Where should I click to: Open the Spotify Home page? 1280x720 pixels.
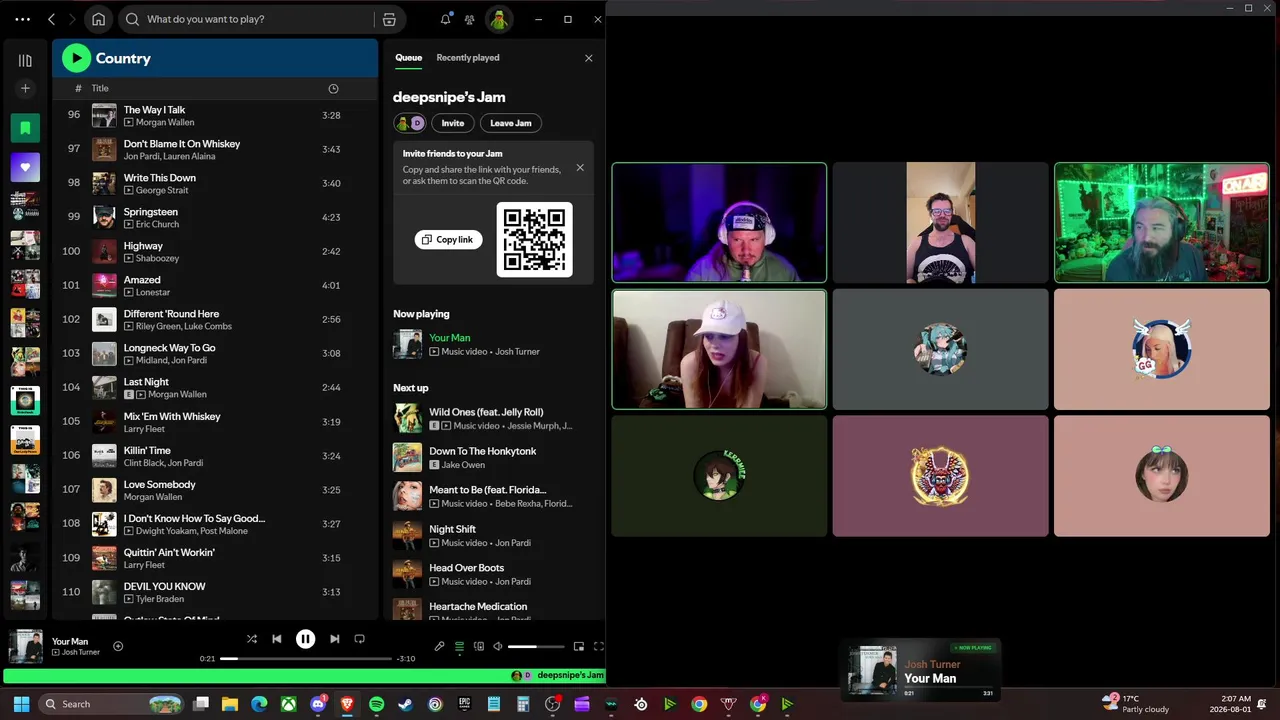(x=98, y=19)
